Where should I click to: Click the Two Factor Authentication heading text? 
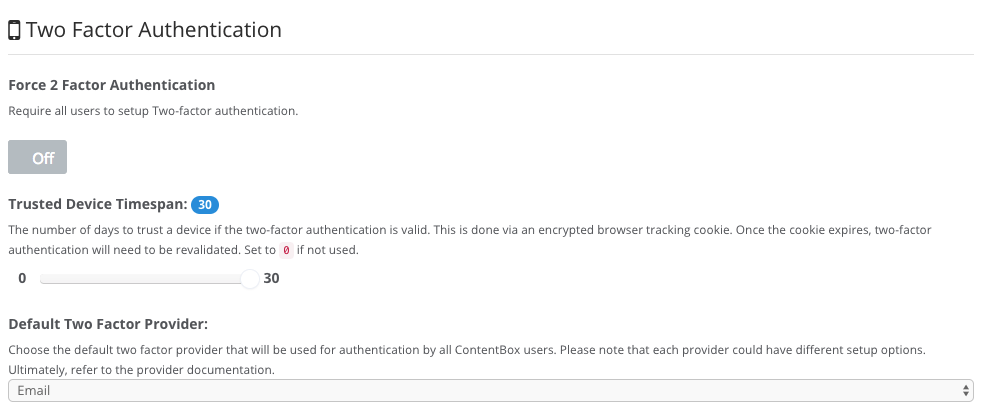pos(154,30)
